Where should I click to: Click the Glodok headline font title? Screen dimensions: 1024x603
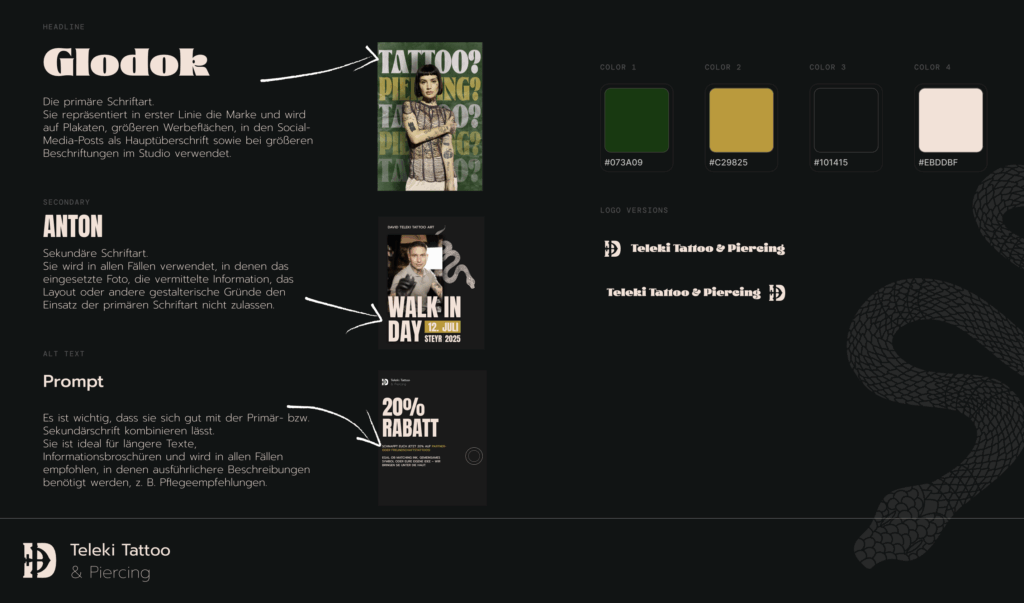pos(126,63)
